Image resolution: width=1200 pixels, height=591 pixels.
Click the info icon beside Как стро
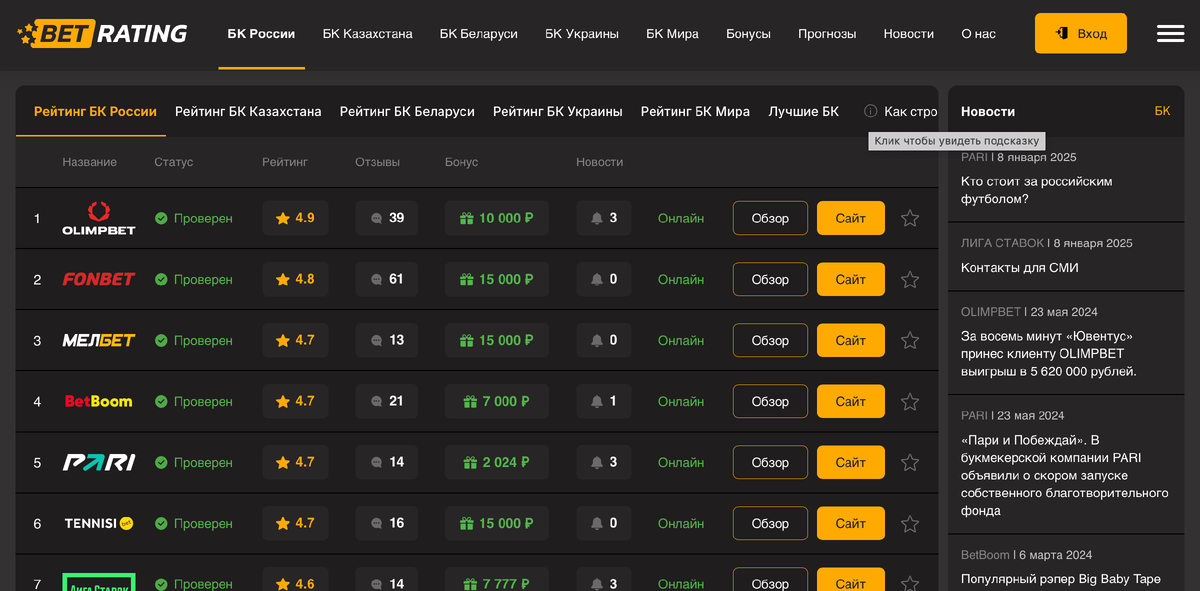(x=871, y=112)
